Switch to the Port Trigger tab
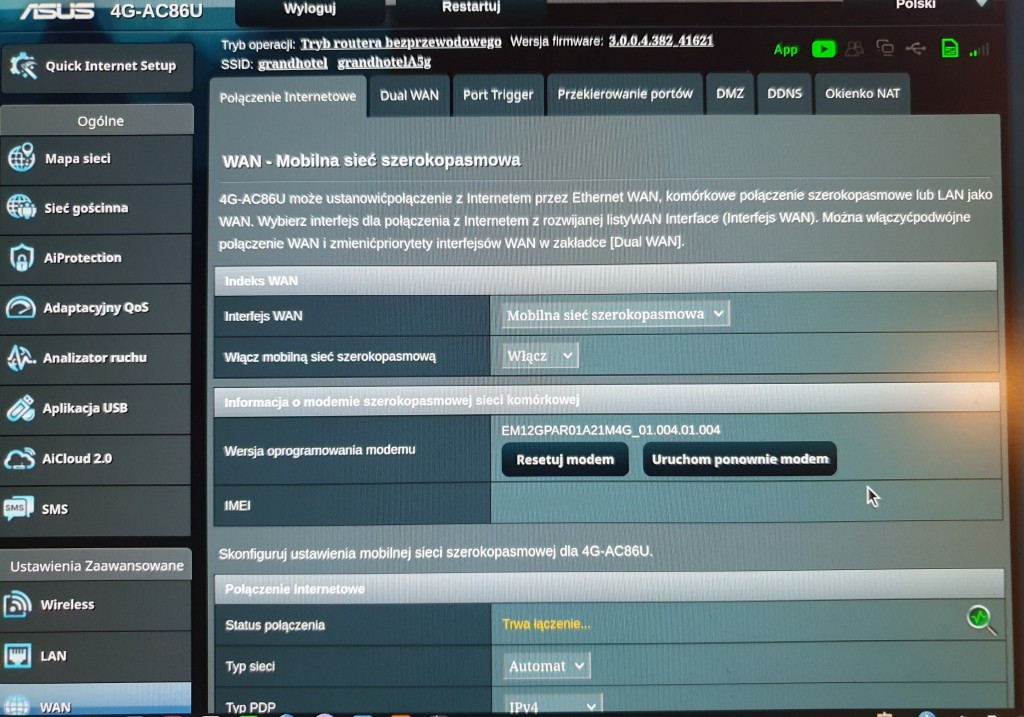1024x717 pixels. [497, 95]
